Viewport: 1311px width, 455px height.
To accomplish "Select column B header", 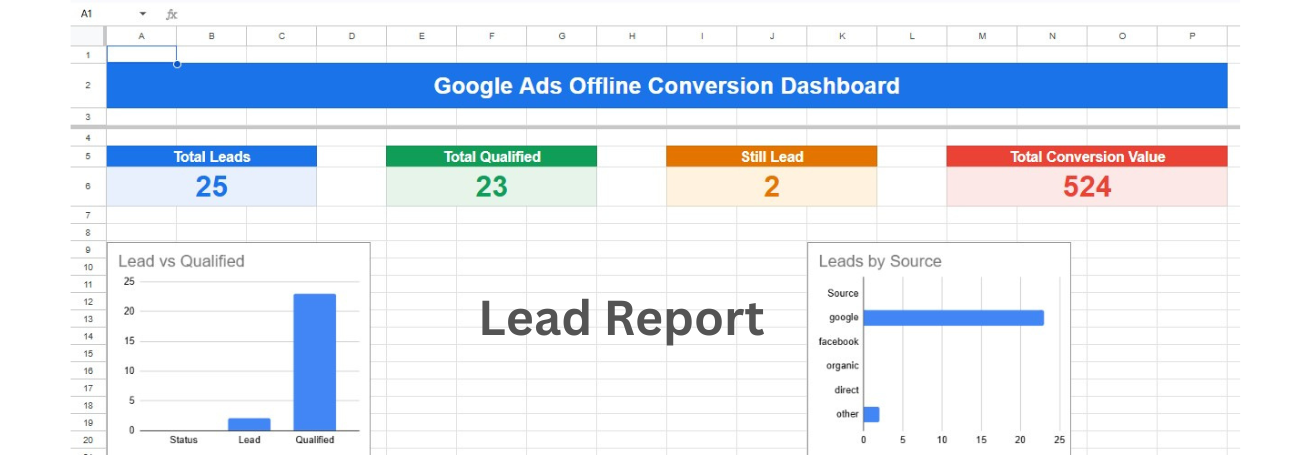I will click(x=211, y=36).
